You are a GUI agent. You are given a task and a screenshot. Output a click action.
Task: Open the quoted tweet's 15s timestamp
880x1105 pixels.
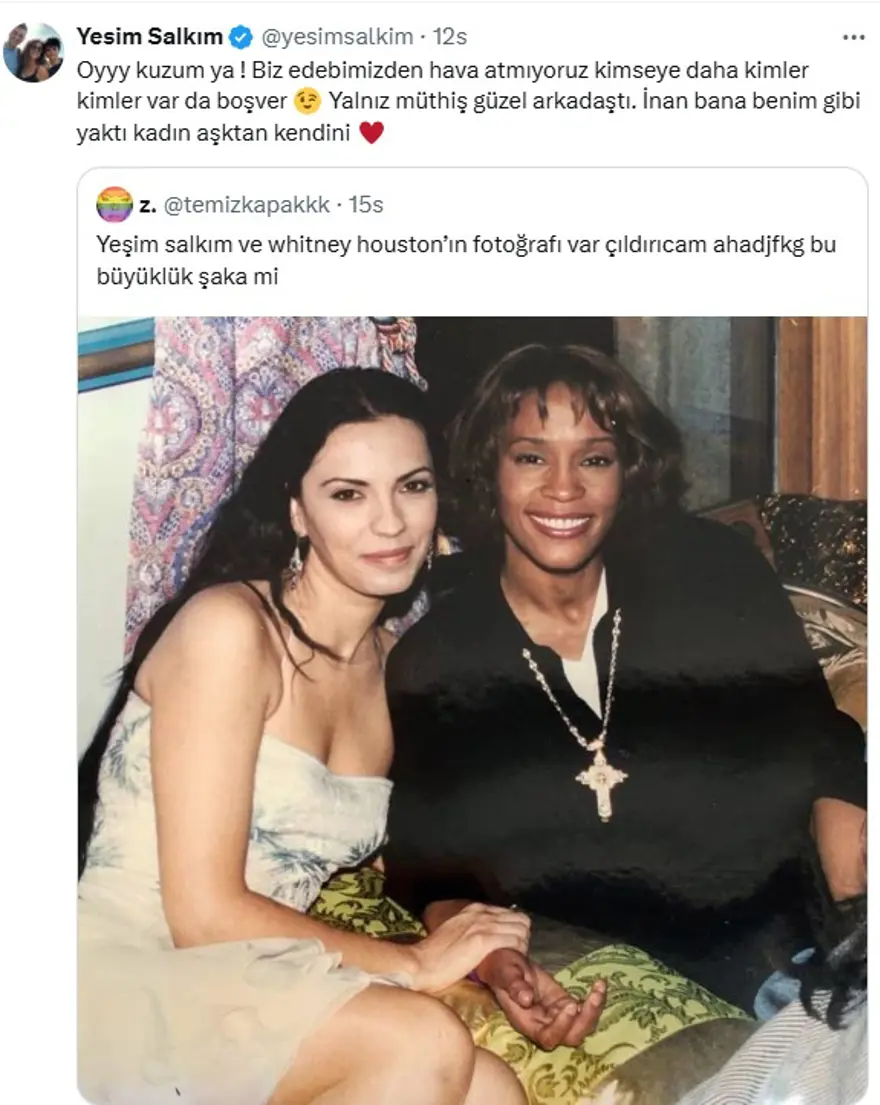point(366,204)
